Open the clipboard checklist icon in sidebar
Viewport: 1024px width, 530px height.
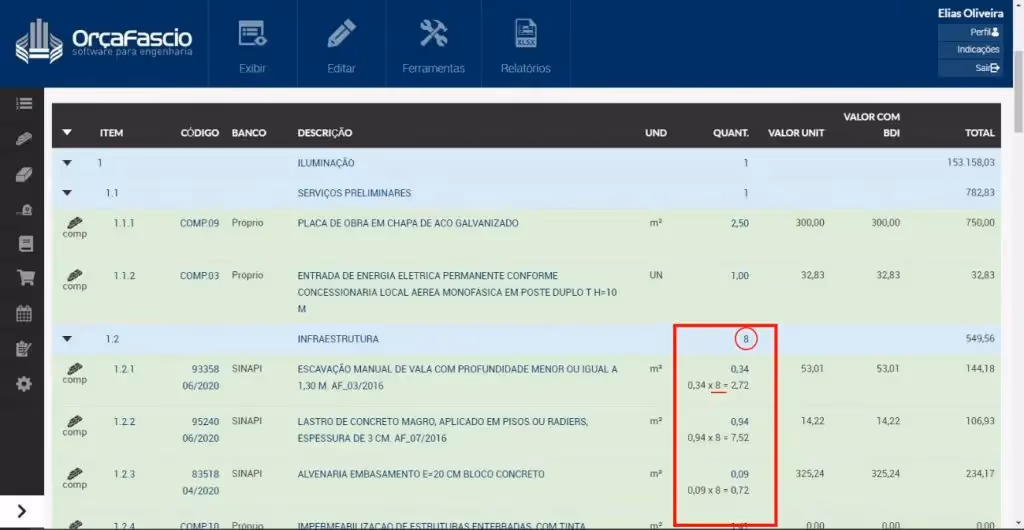[x=24, y=349]
